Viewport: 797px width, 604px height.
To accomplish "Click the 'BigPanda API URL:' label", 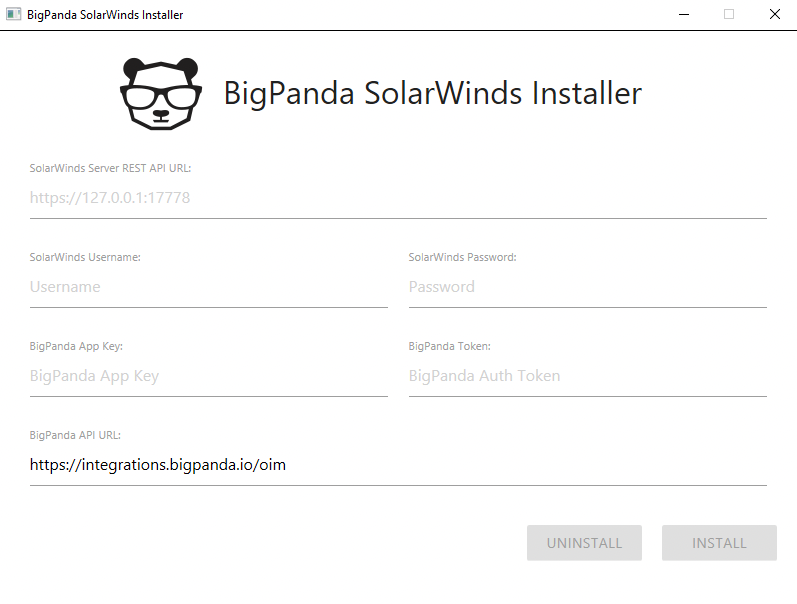I will (75, 435).
